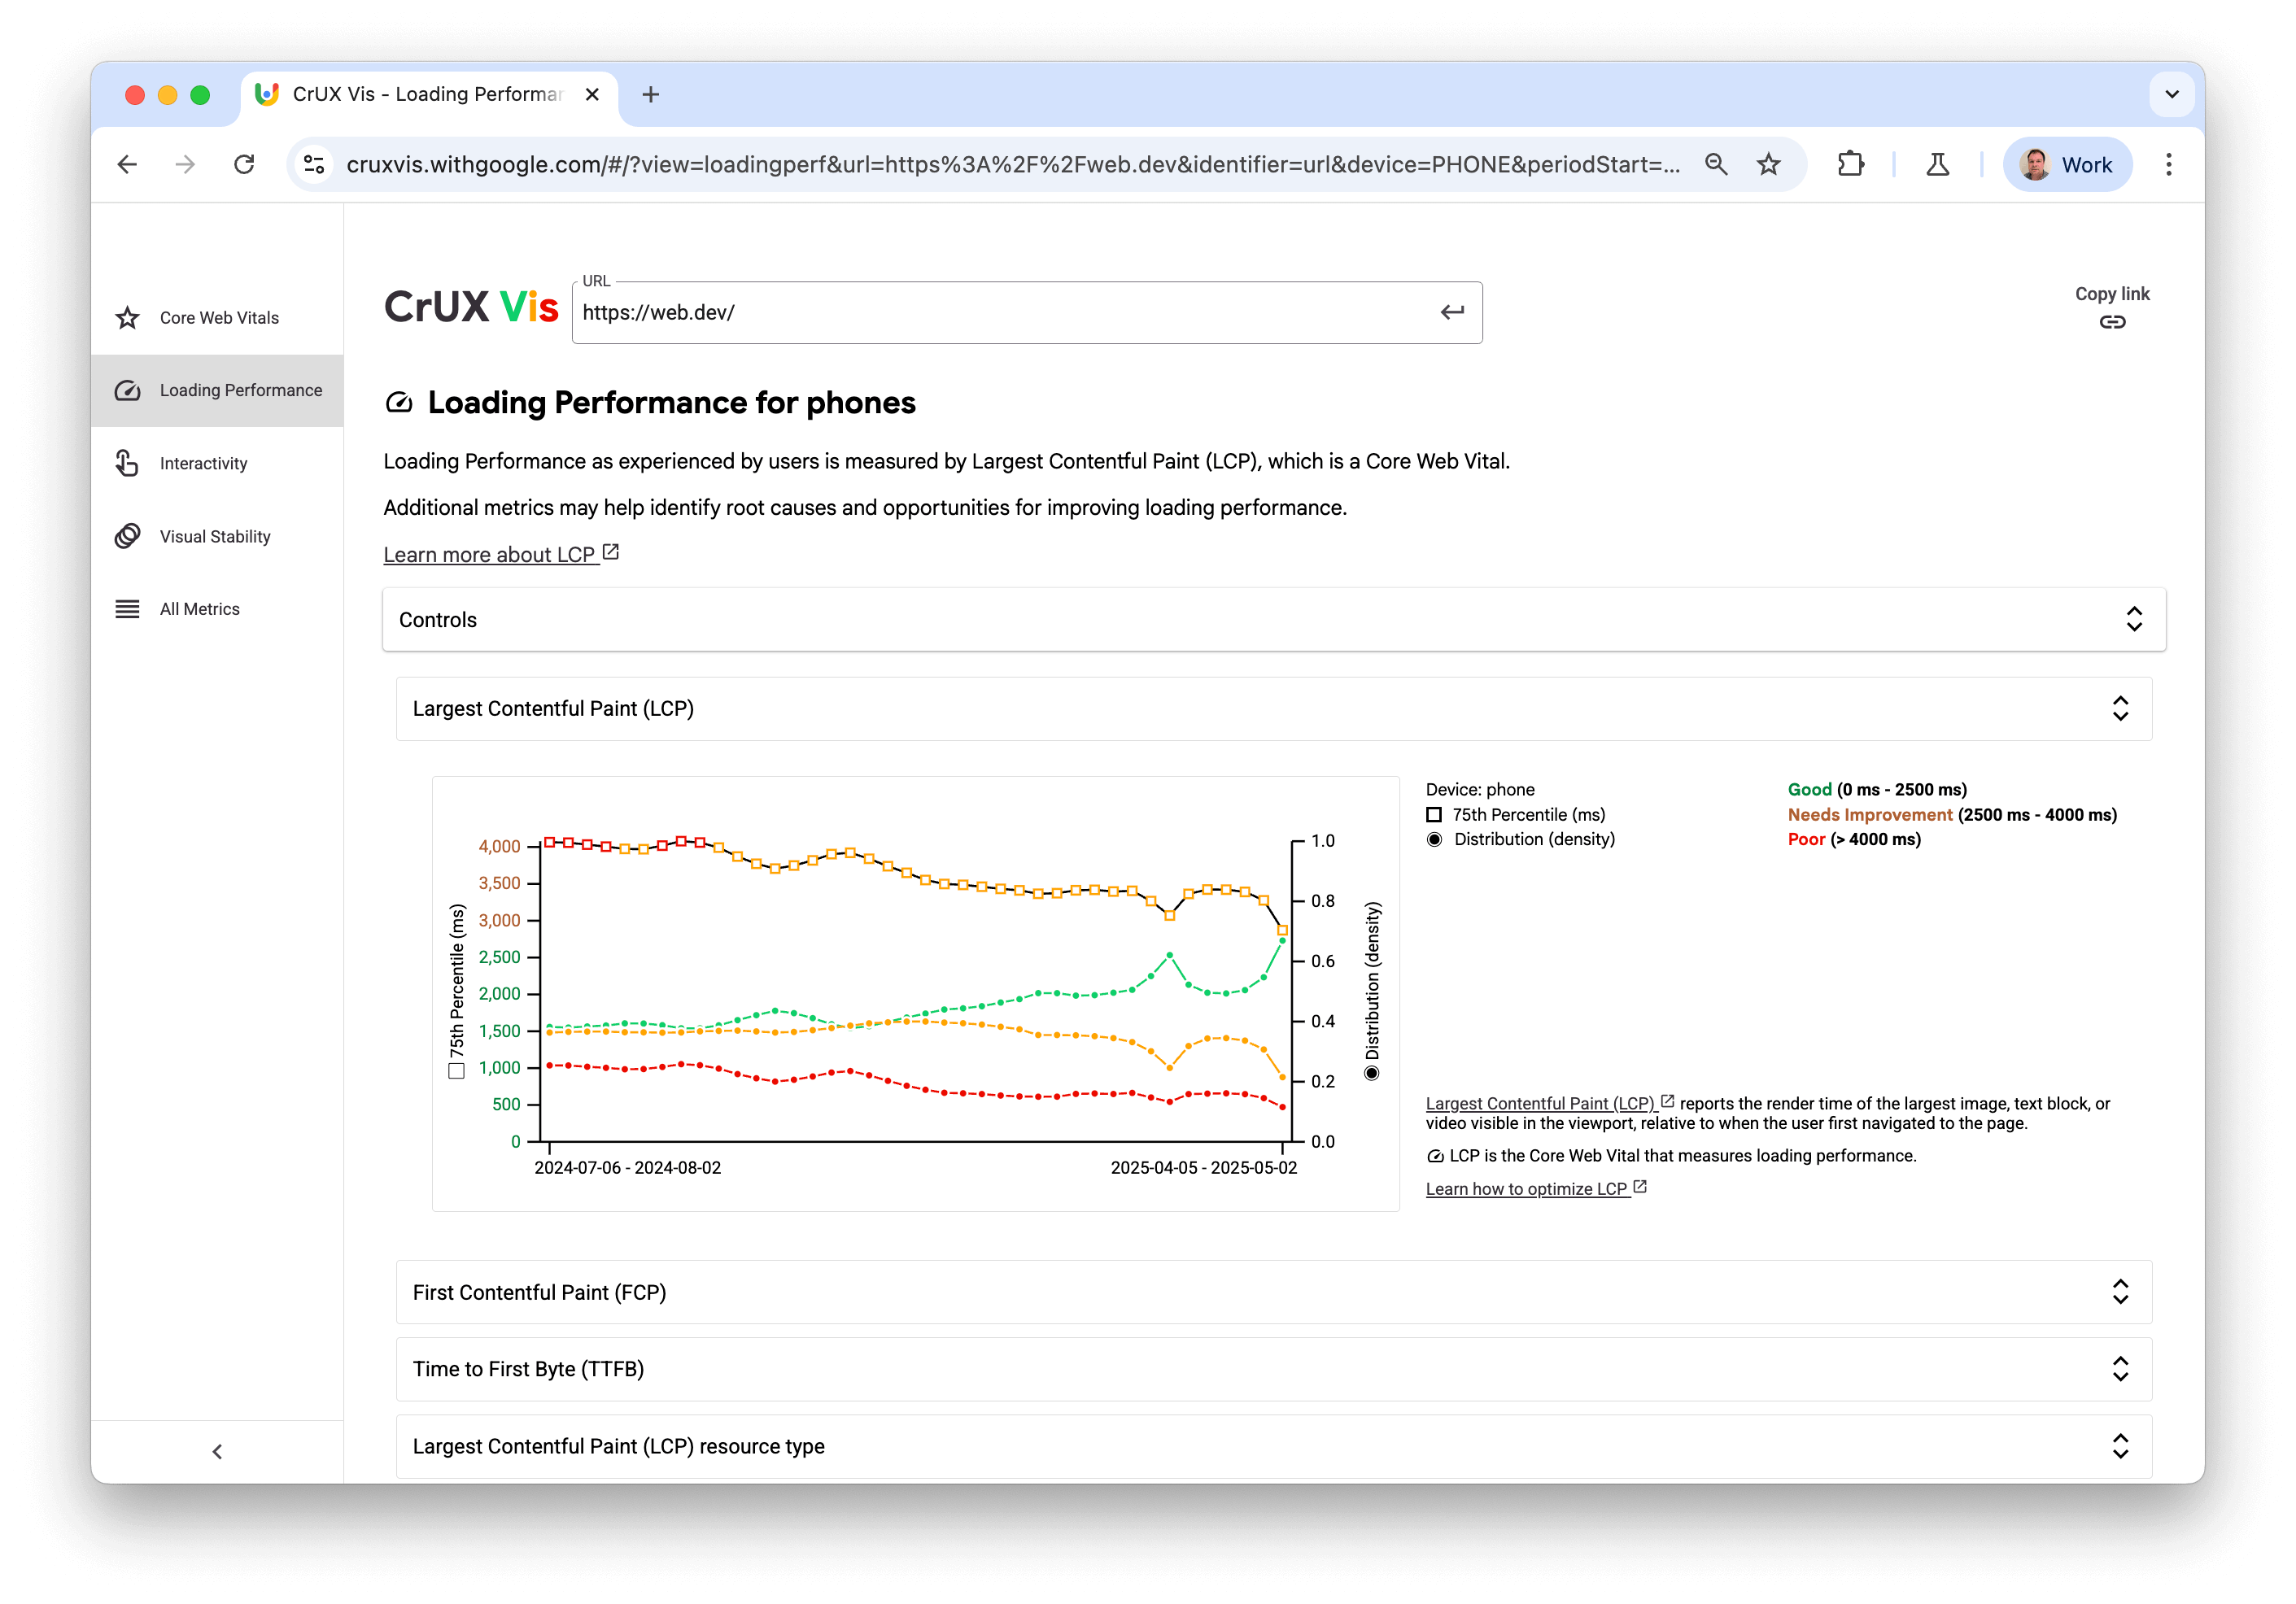
Task: Collapse the Largest Contentful Paint section
Action: [2122, 708]
